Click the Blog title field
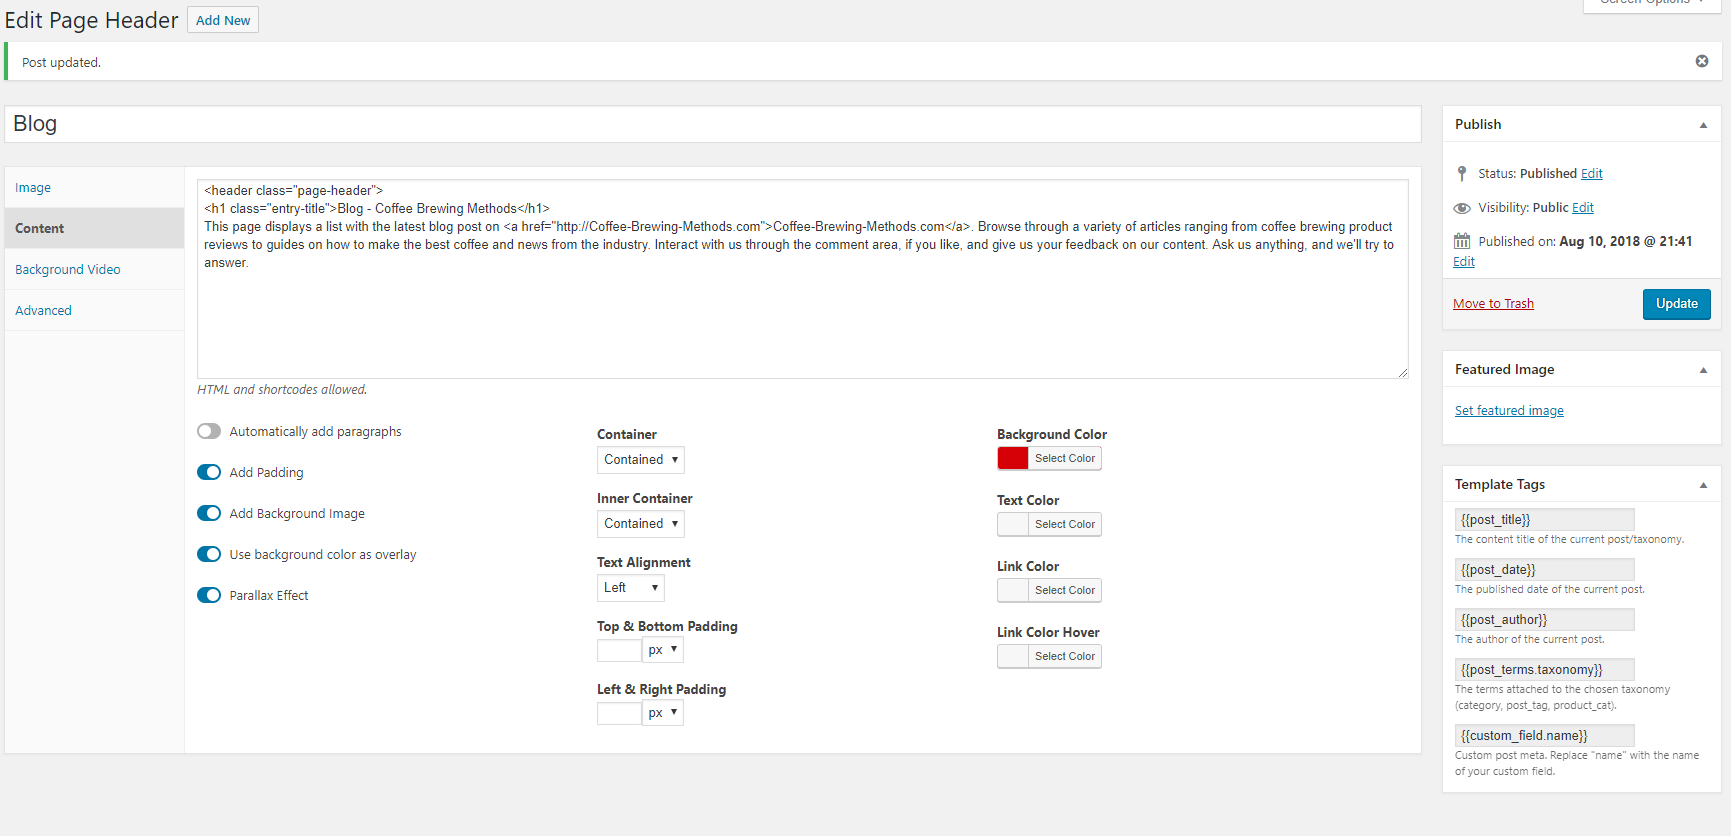 click(713, 124)
